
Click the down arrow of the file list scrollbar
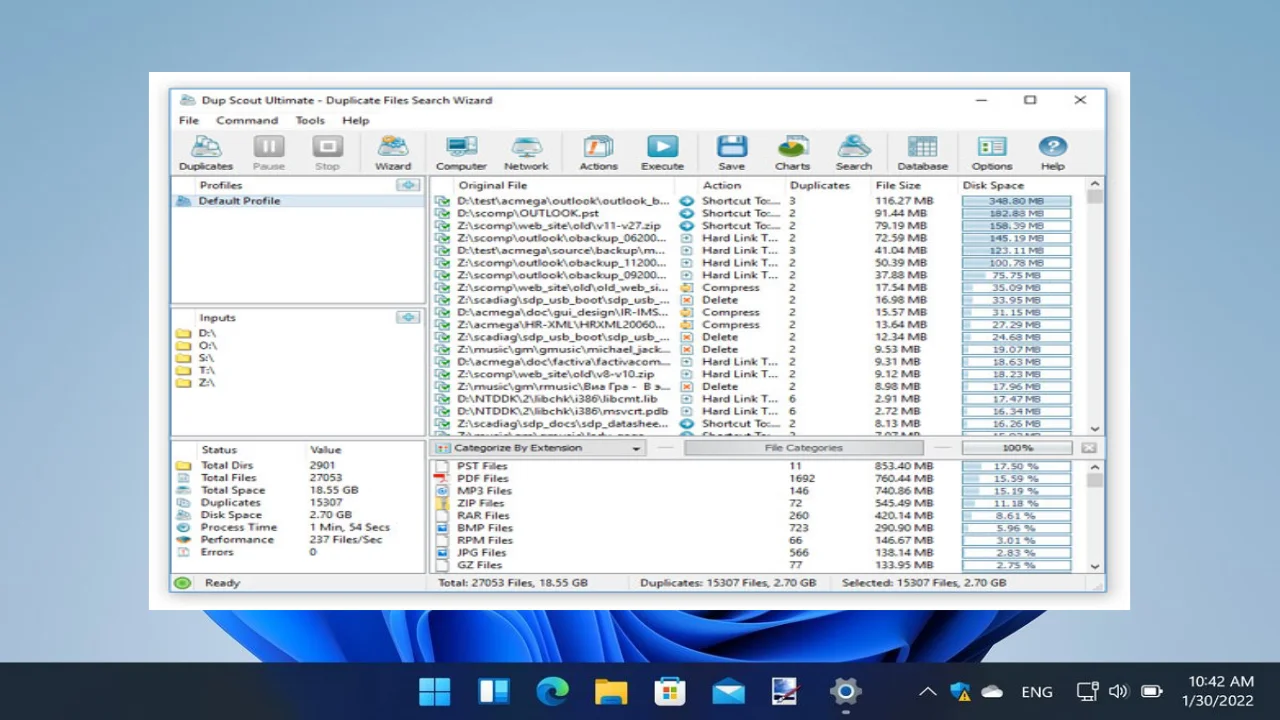1095,428
